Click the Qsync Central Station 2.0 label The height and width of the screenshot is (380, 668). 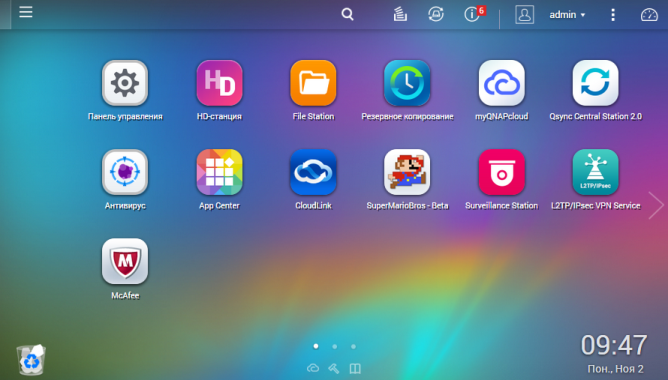point(595,116)
